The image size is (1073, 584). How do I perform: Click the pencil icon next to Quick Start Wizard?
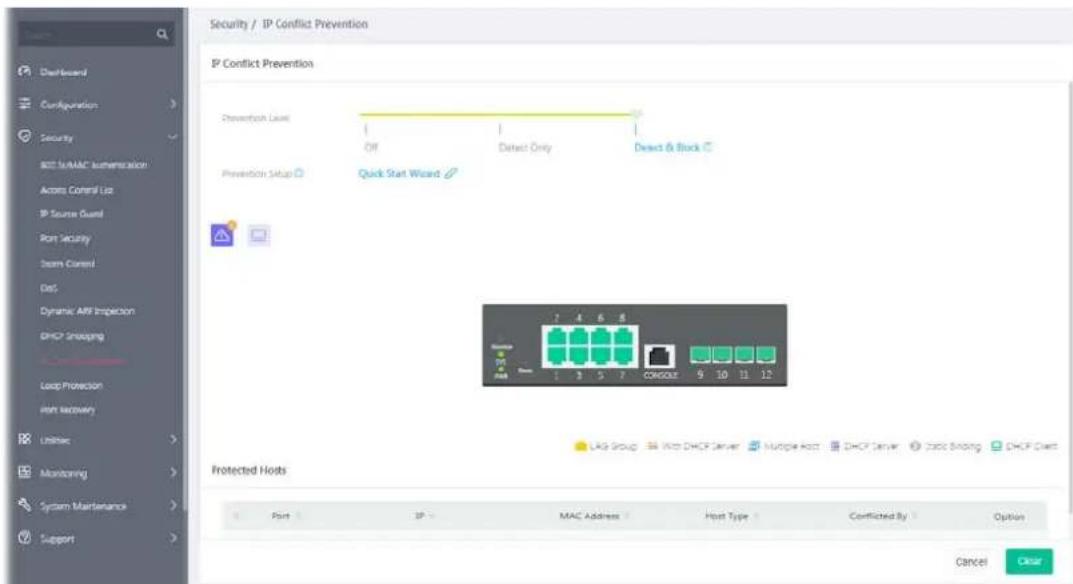coord(450,173)
